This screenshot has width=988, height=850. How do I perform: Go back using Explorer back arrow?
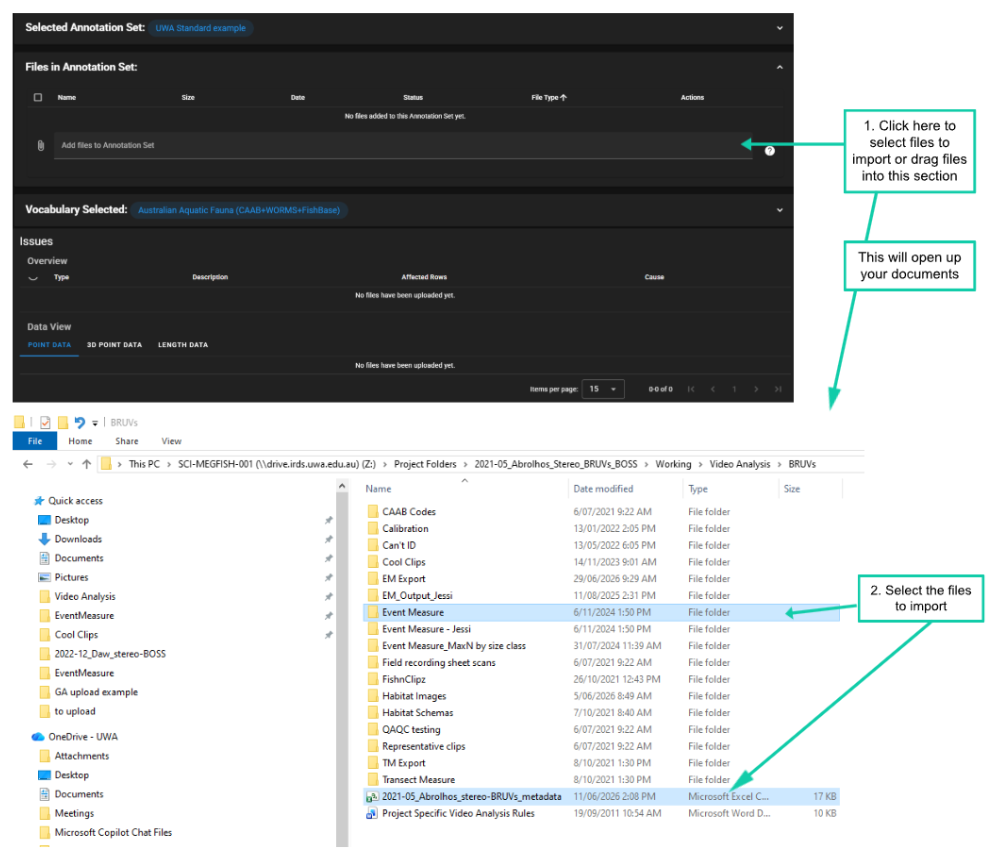(28, 464)
